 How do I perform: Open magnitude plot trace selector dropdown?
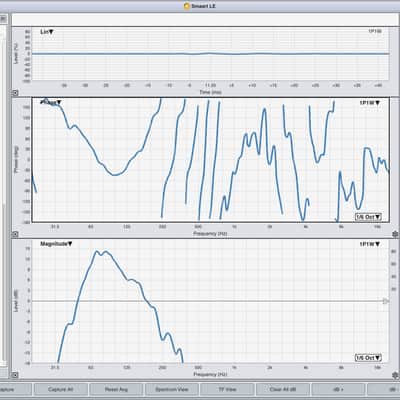pos(369,244)
